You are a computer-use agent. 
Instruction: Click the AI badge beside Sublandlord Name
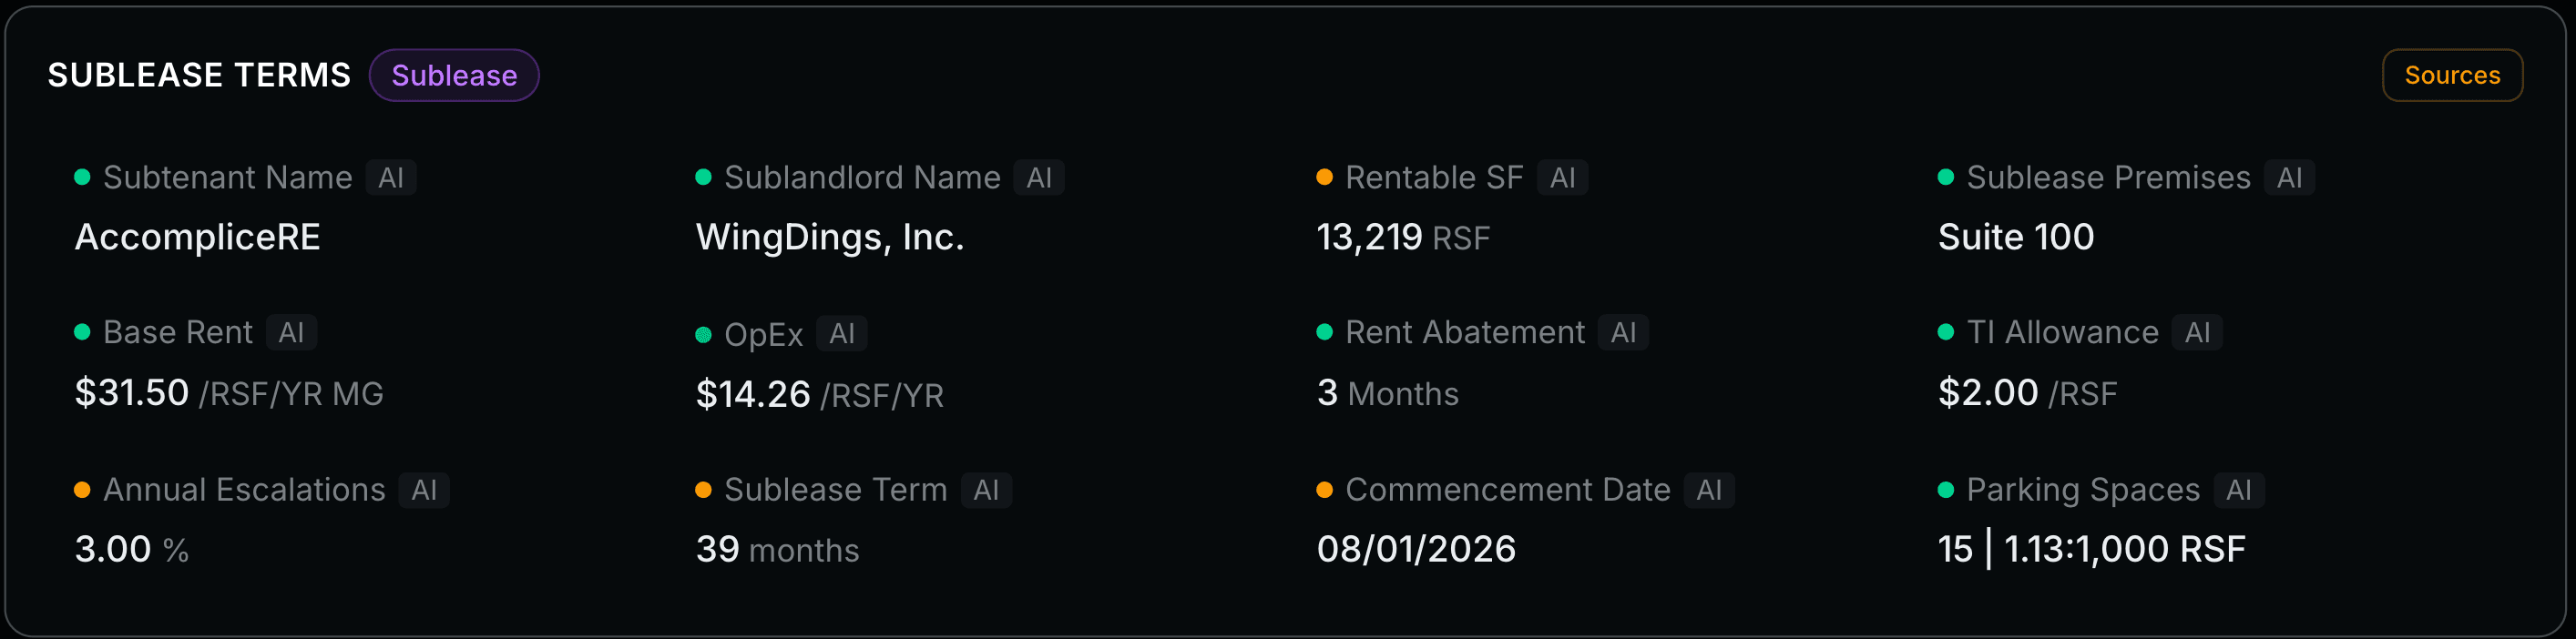click(1040, 177)
